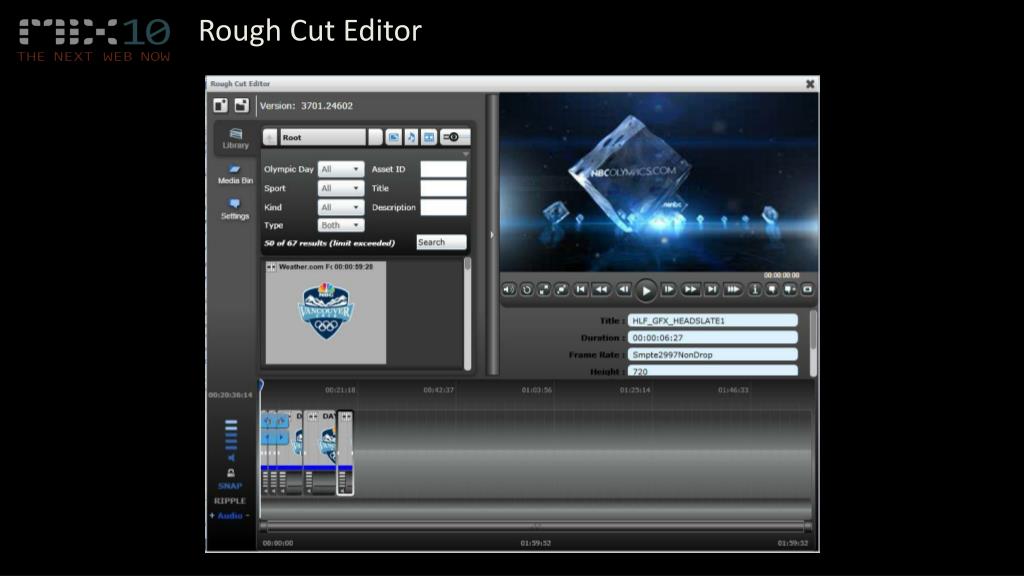Step one frame forward
The height and width of the screenshot is (576, 1024).
click(668, 289)
